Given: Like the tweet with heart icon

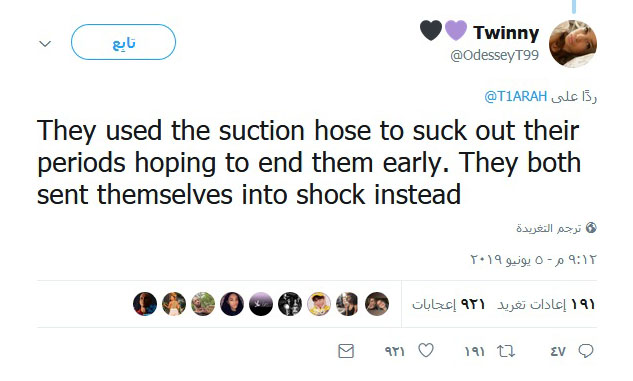Looking at the screenshot, I should point(426,350).
